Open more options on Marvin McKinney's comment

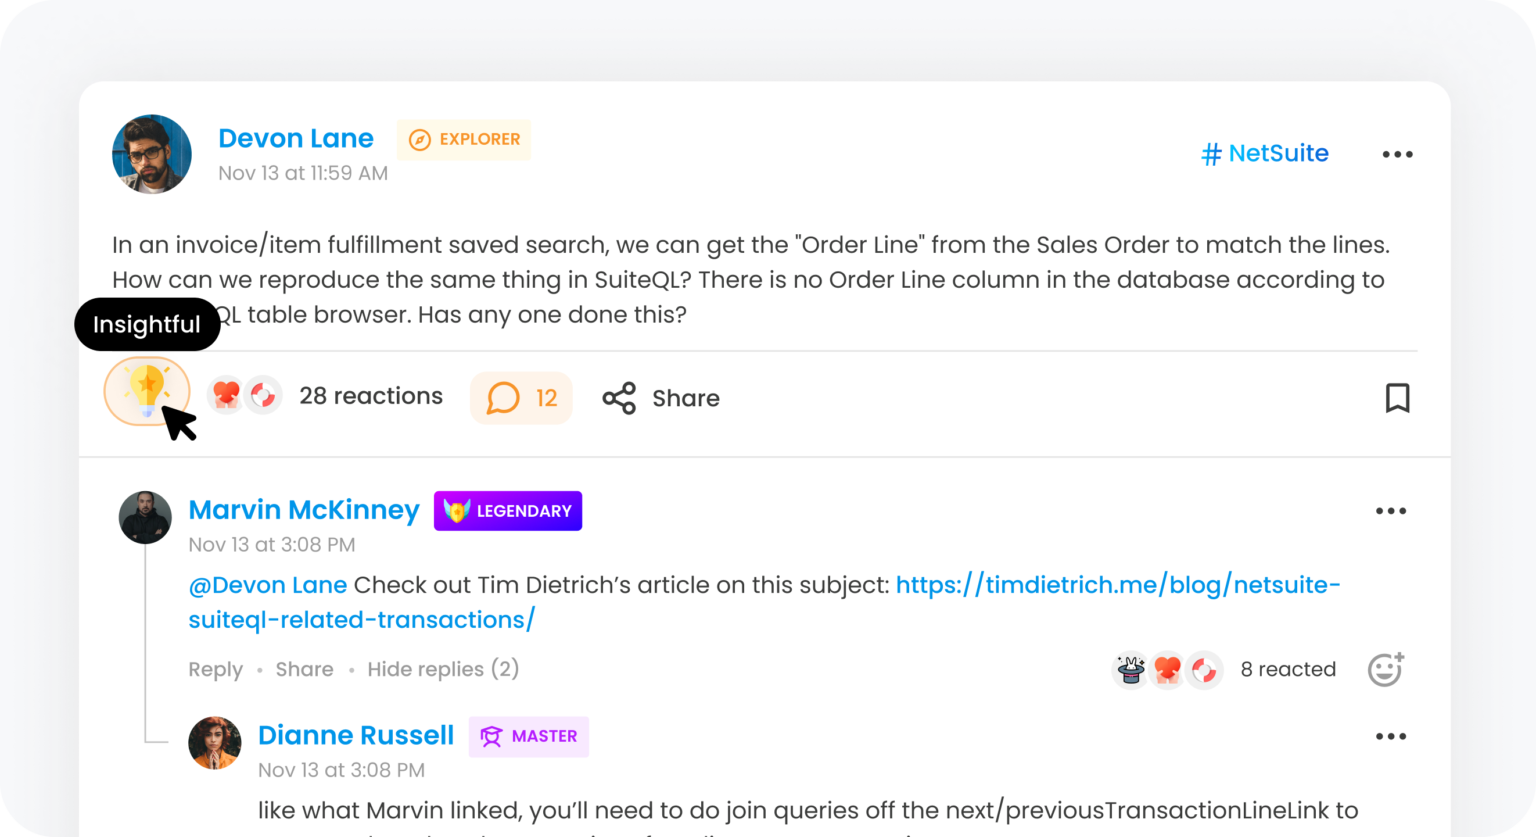click(x=1390, y=511)
